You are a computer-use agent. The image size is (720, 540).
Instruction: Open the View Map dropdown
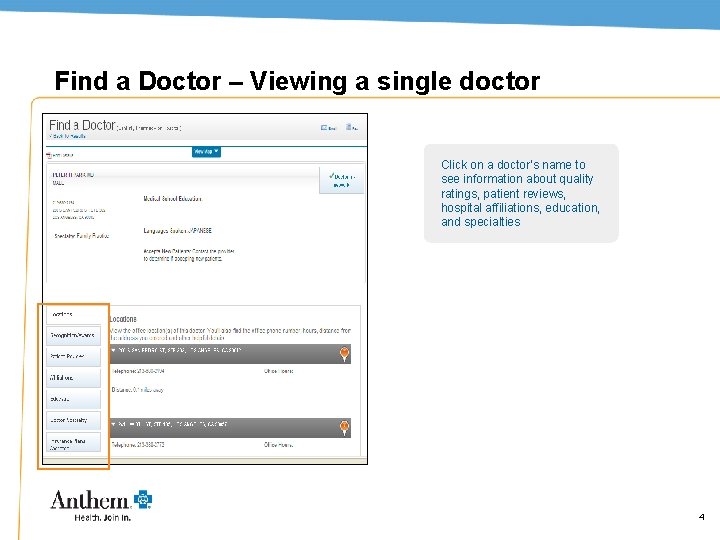pos(206,152)
